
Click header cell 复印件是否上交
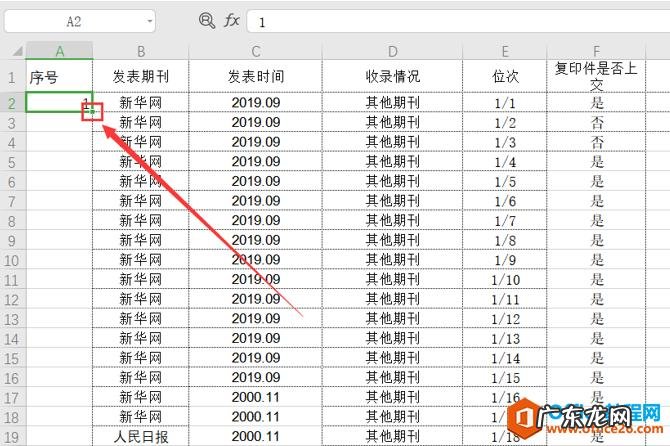(596, 77)
